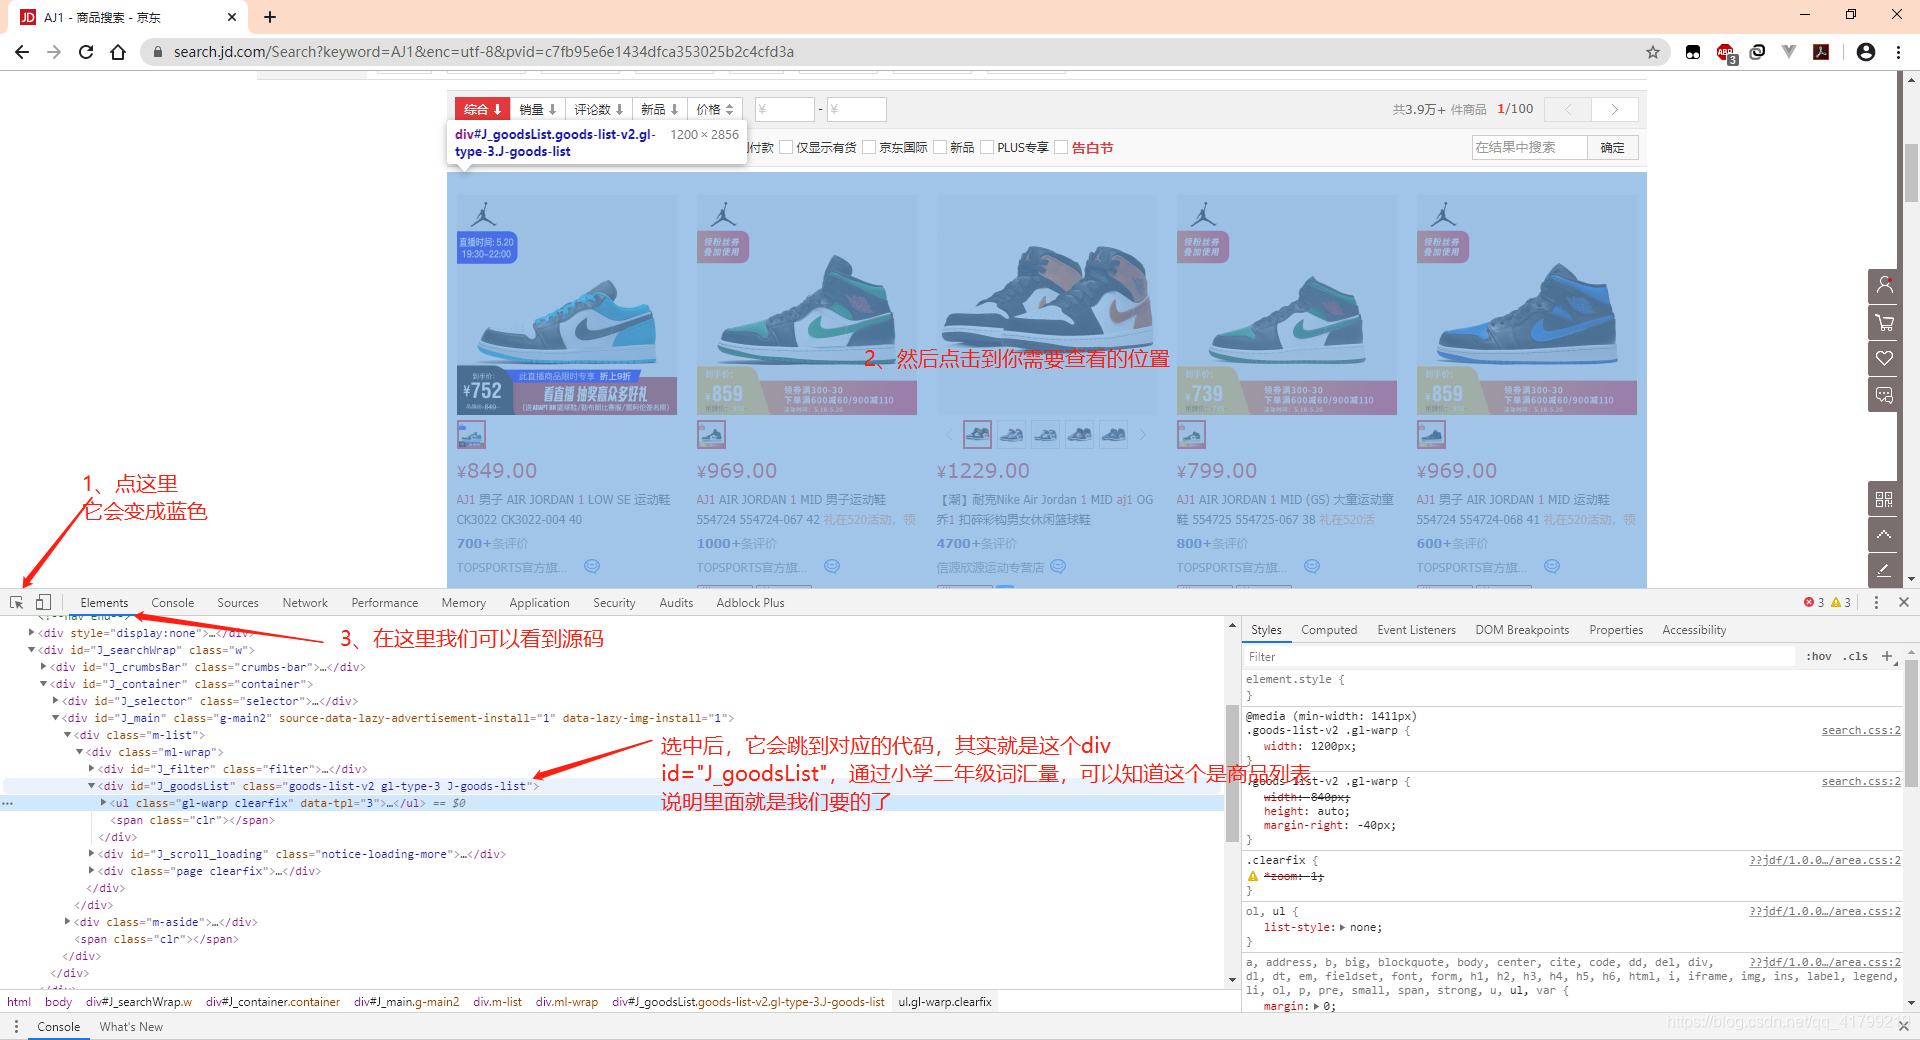Open the JD sidebar user account icon
This screenshot has width=1920, height=1040.
(x=1885, y=286)
